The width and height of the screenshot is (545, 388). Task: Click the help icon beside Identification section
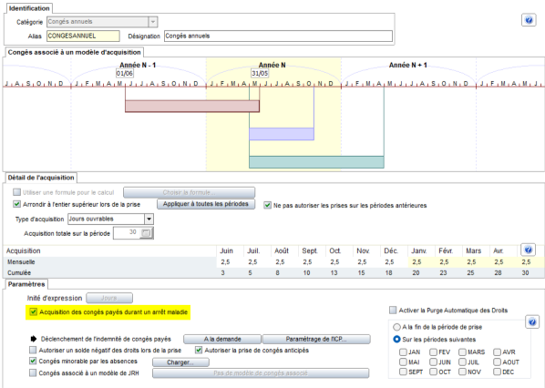[529, 20]
